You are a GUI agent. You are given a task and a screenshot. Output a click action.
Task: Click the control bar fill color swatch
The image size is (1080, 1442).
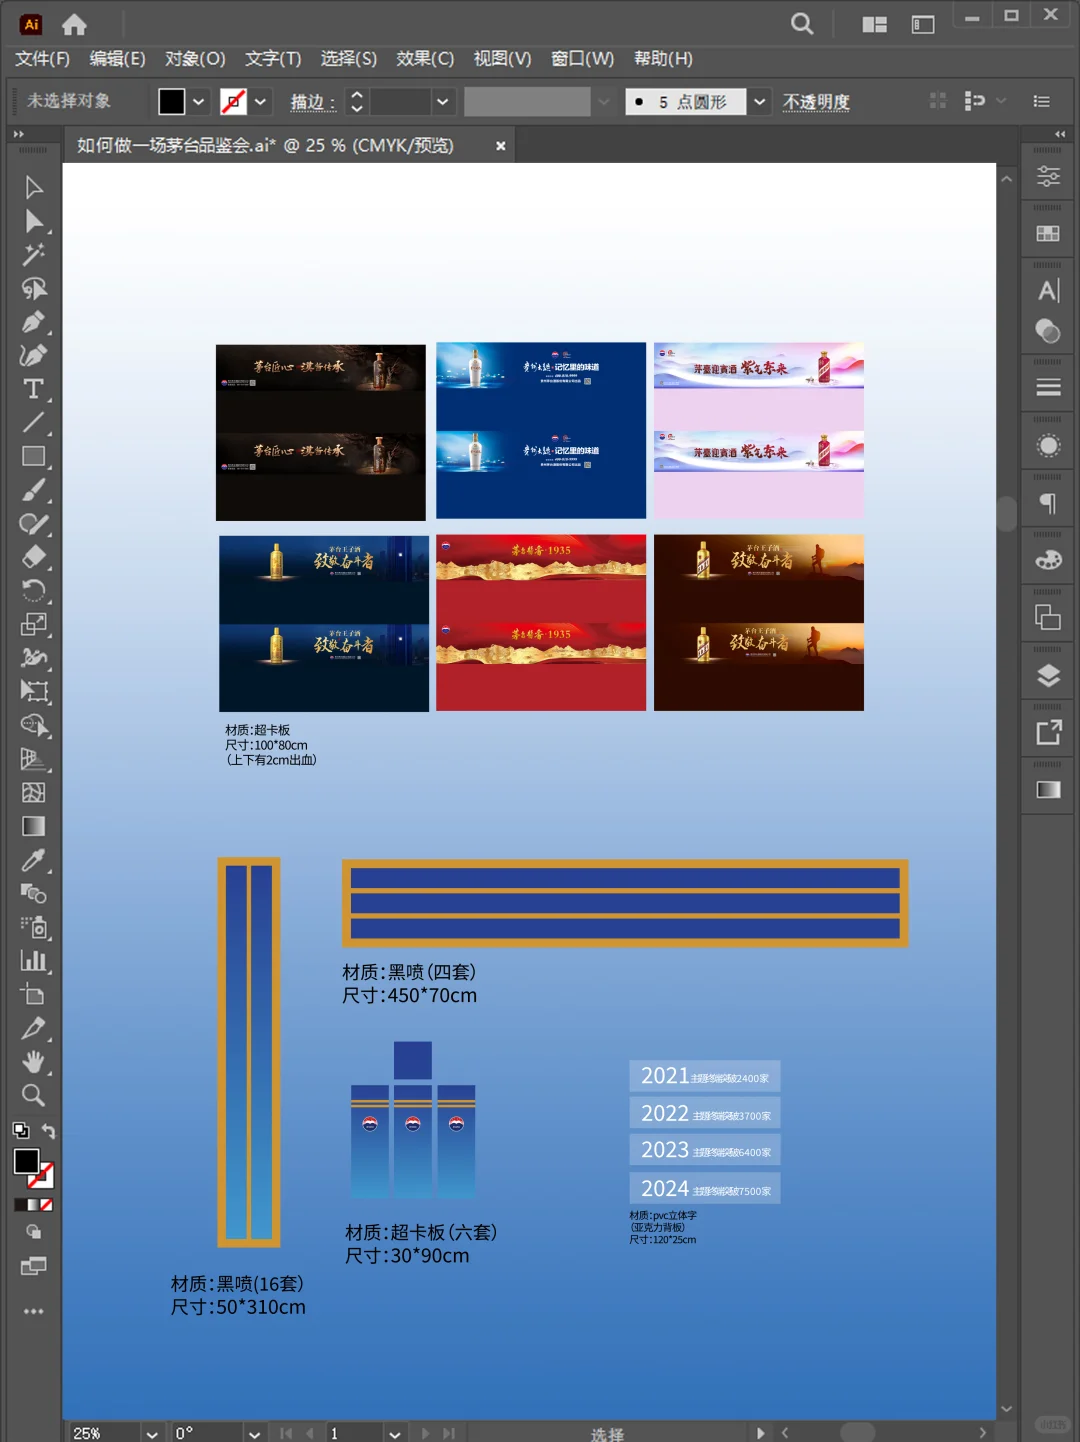172,101
